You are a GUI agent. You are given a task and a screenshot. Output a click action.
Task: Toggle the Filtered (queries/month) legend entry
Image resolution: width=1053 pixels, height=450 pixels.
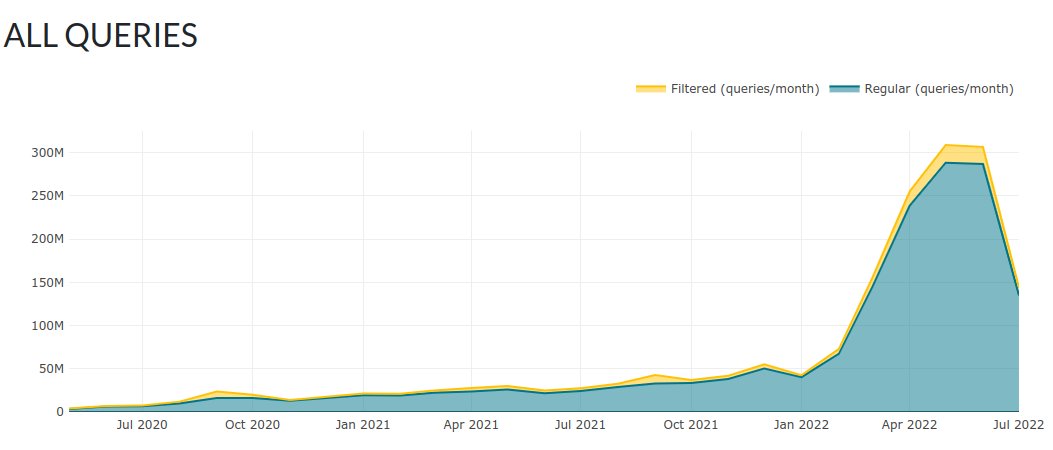tap(728, 89)
